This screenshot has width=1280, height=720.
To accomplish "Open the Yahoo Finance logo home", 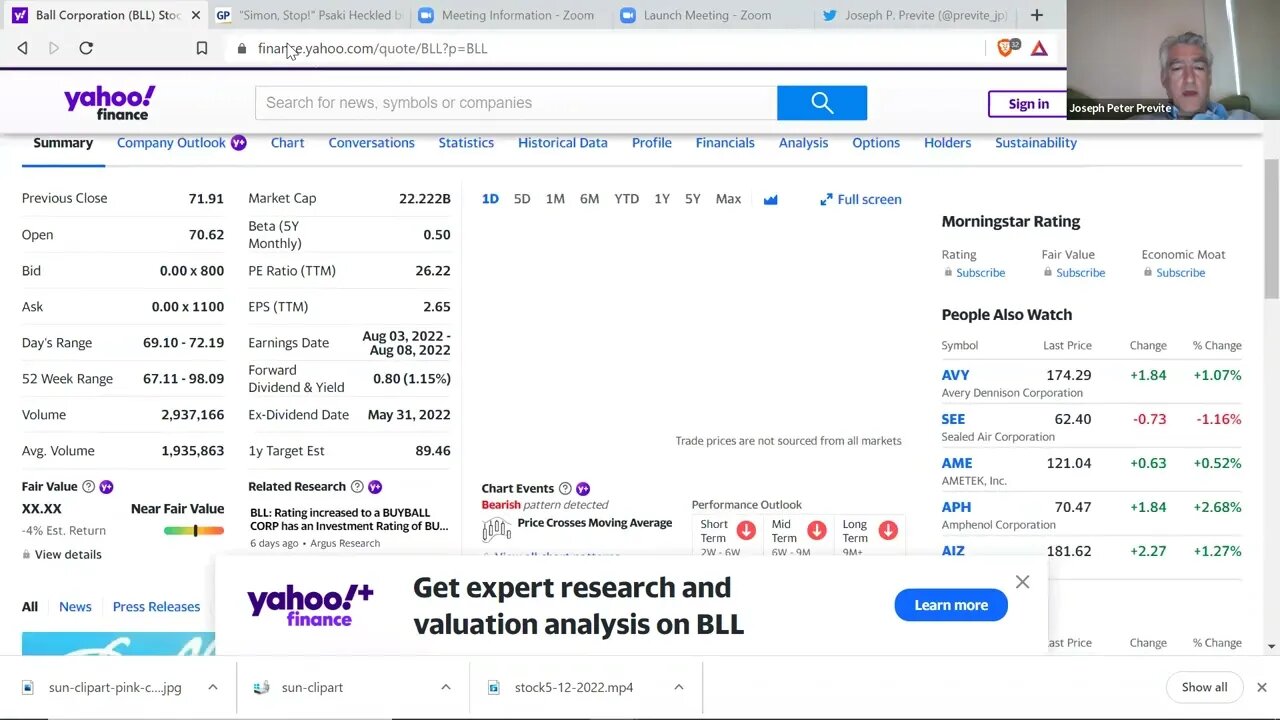I will (x=110, y=103).
